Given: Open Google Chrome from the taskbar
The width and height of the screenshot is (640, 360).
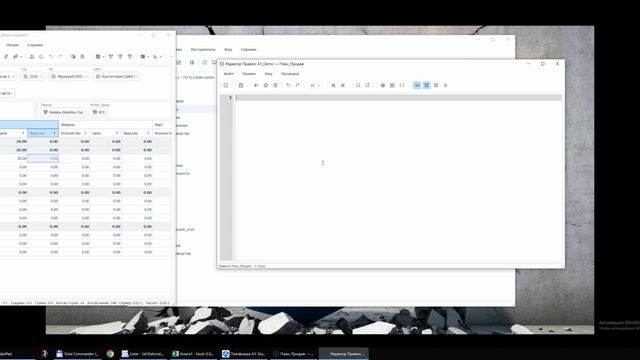Looking at the screenshot, I should click(110, 354).
